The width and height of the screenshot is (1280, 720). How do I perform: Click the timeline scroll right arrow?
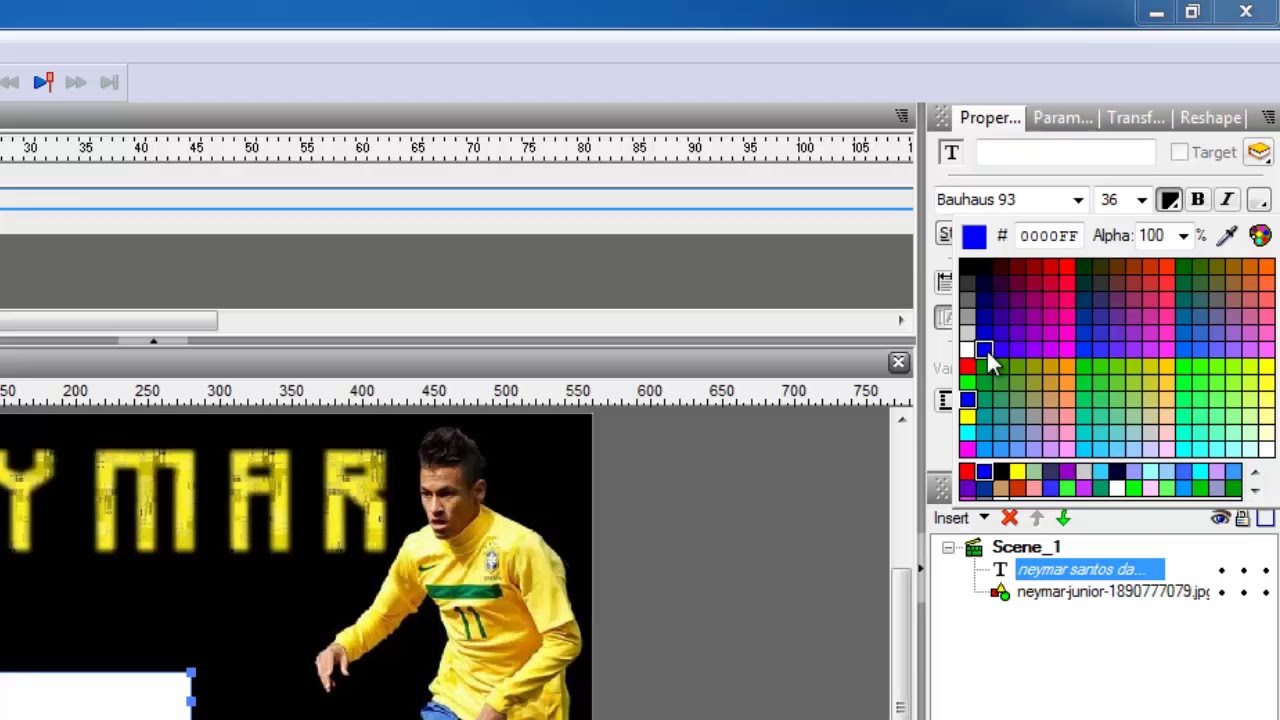[900, 321]
